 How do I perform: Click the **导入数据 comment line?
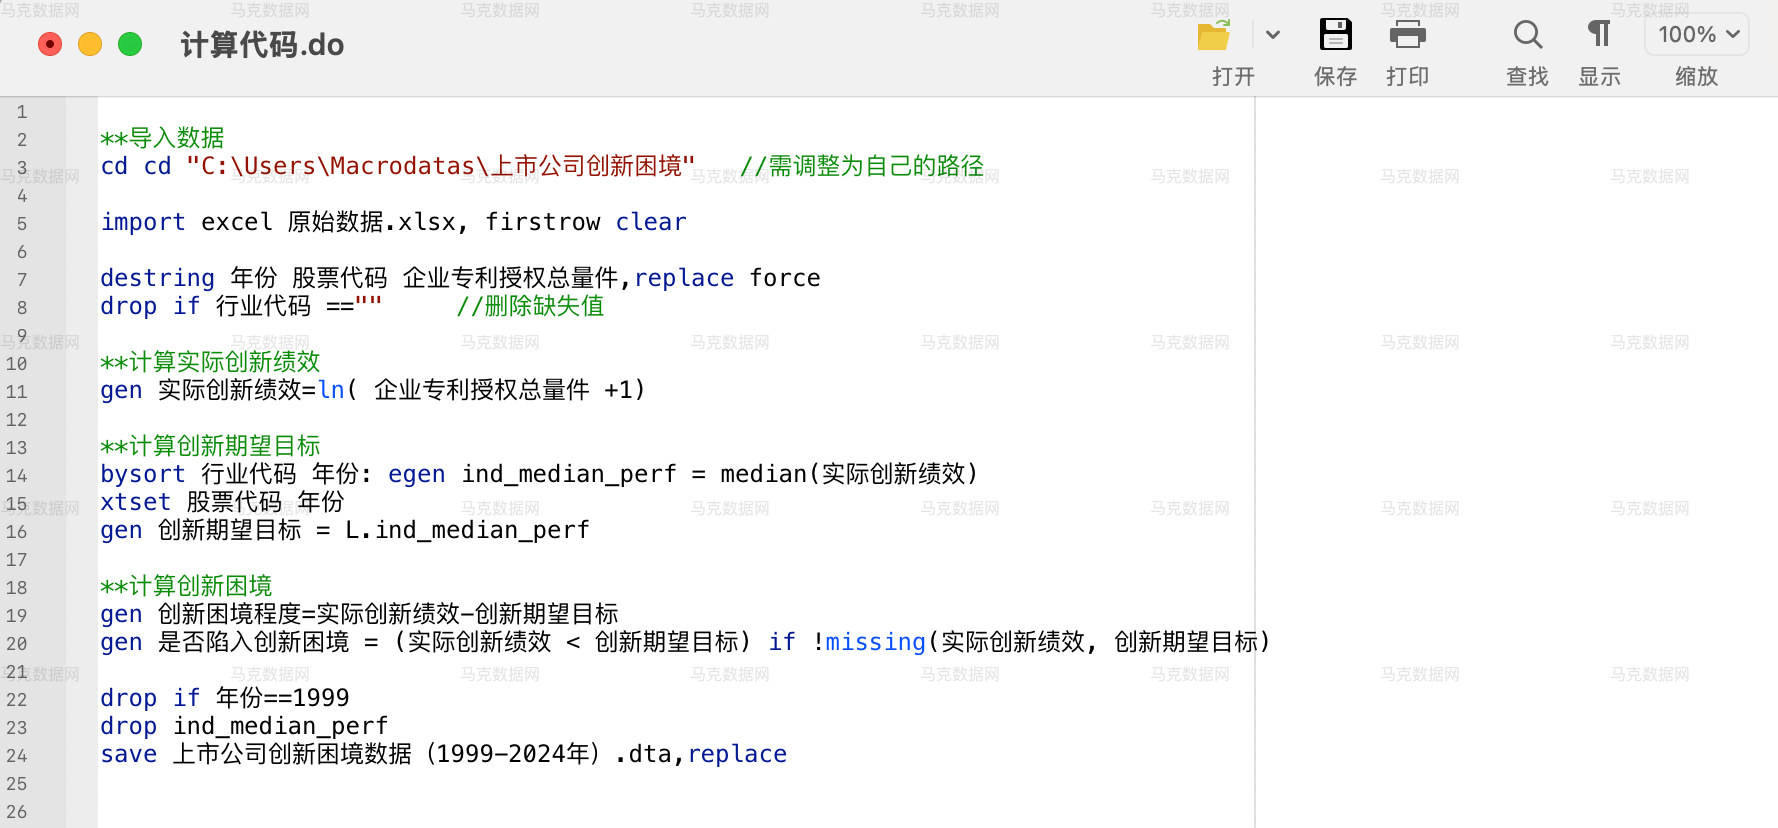pos(162,138)
